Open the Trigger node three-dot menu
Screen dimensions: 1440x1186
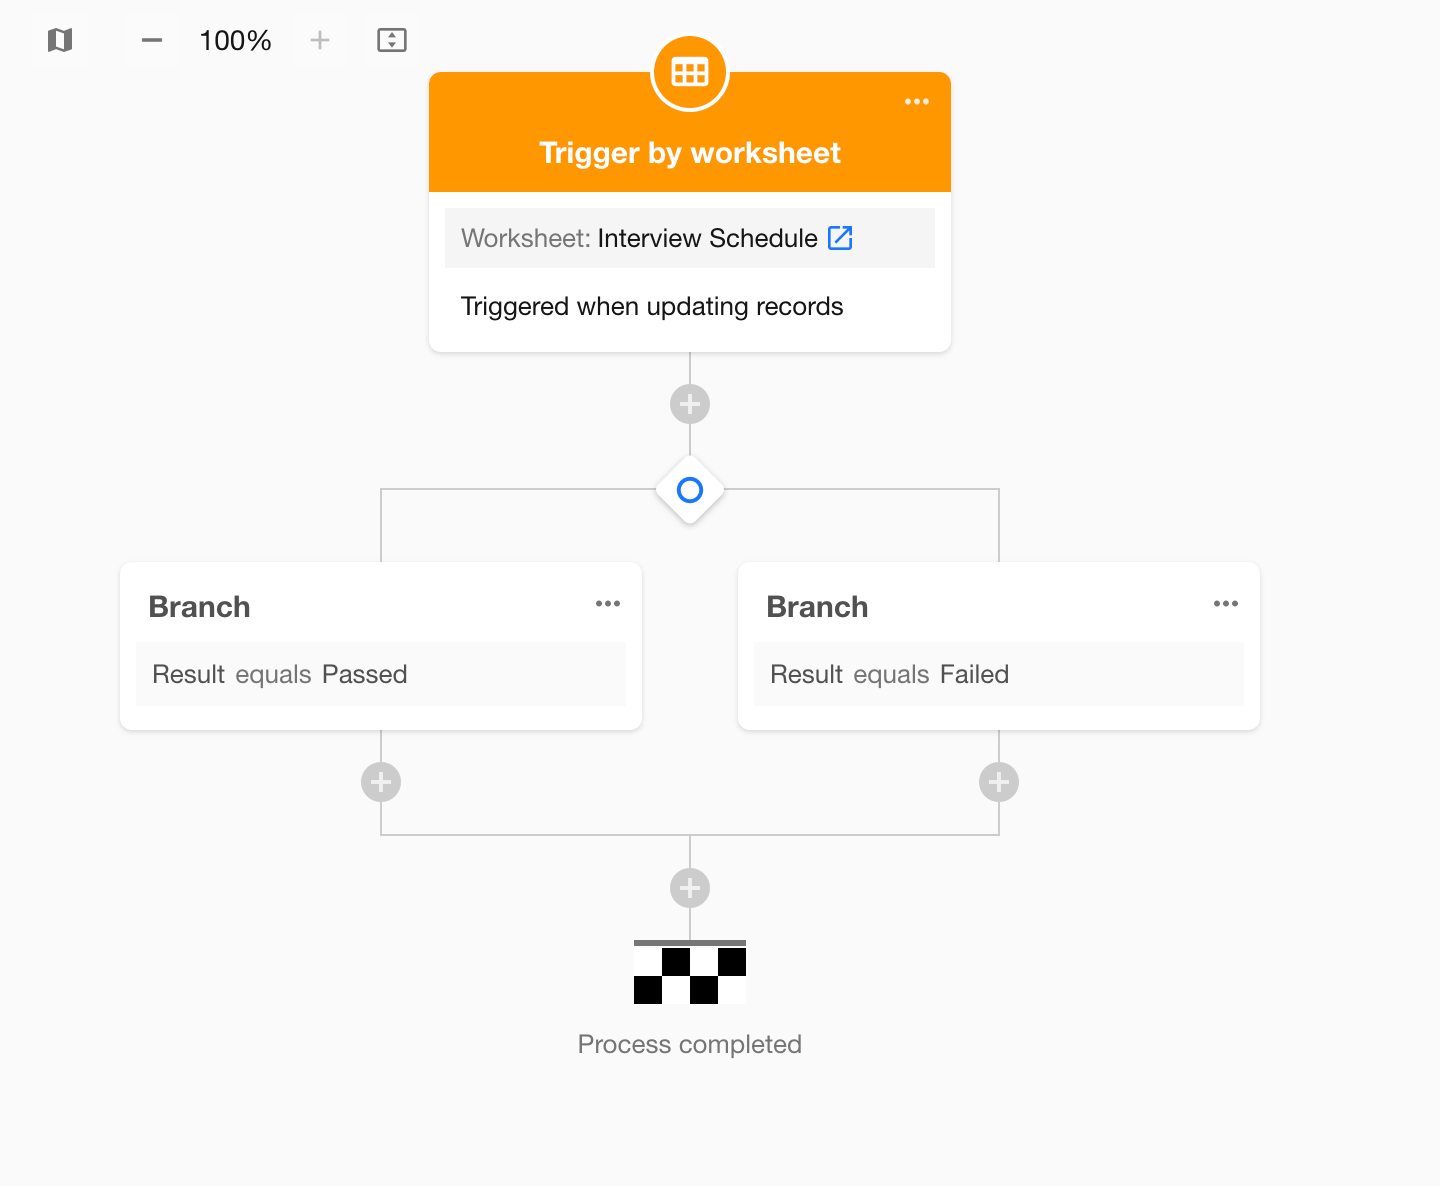(917, 102)
